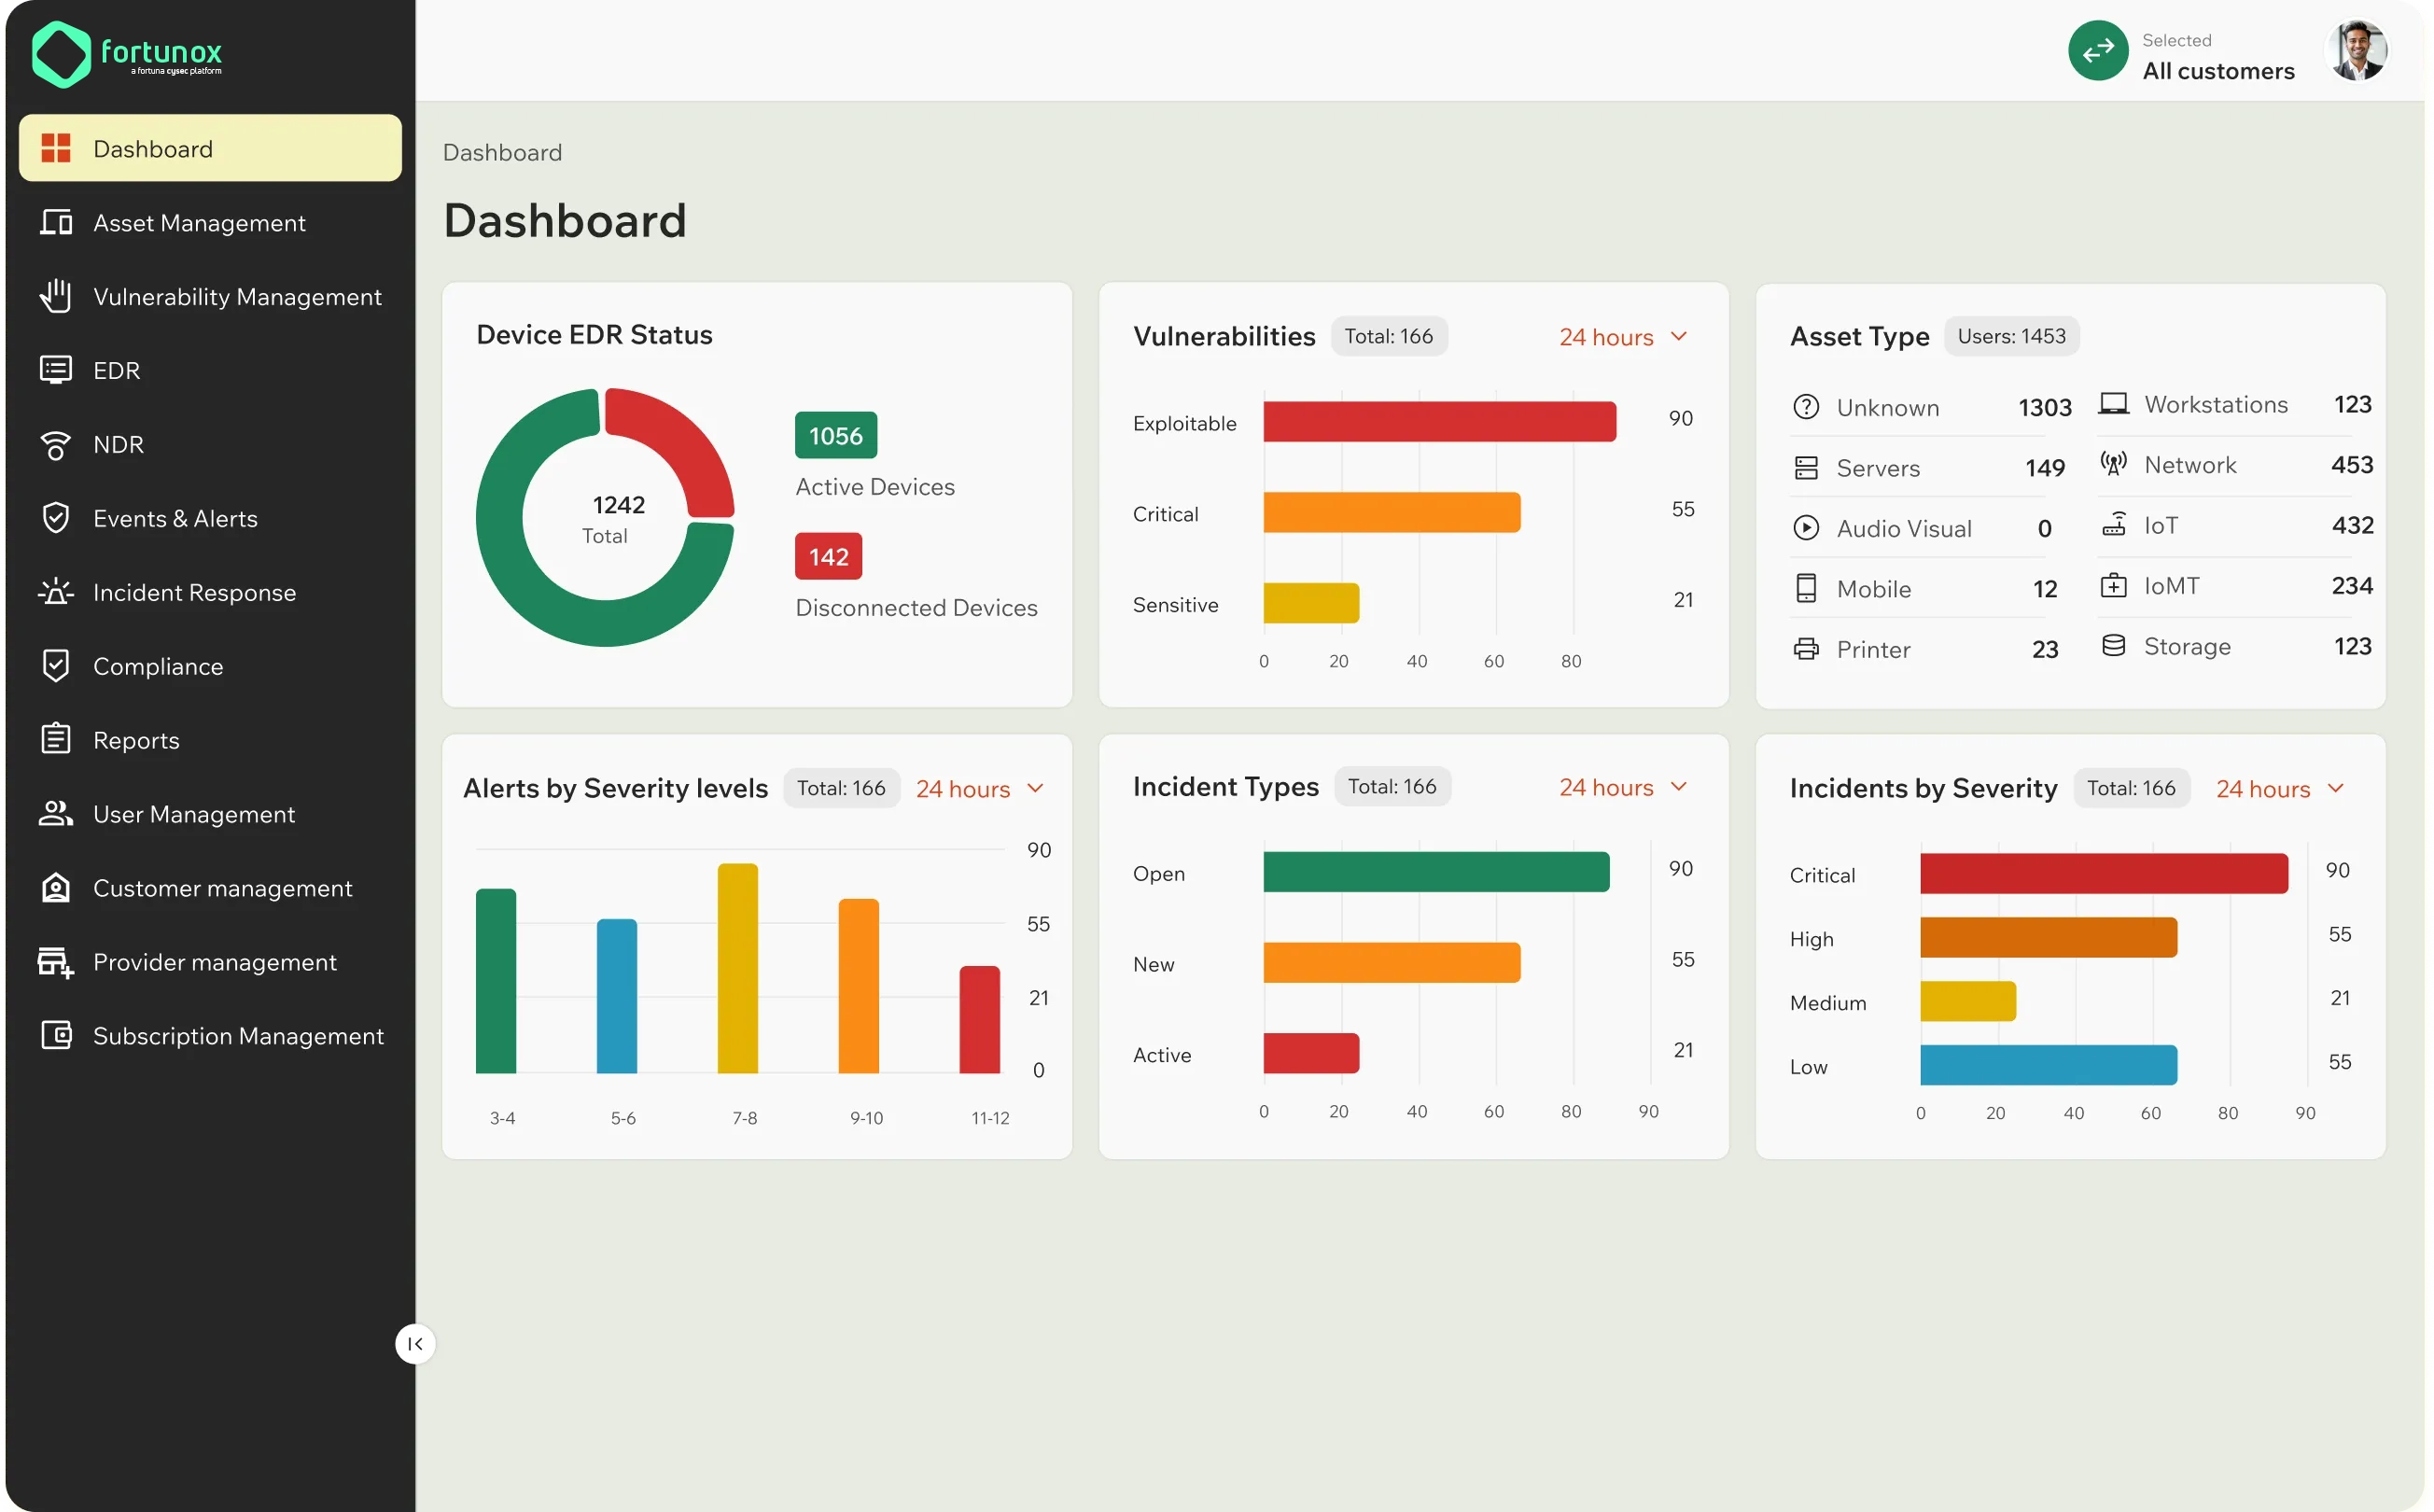Navigate to Compliance section
The width and height of the screenshot is (2434, 1512).
point(210,667)
